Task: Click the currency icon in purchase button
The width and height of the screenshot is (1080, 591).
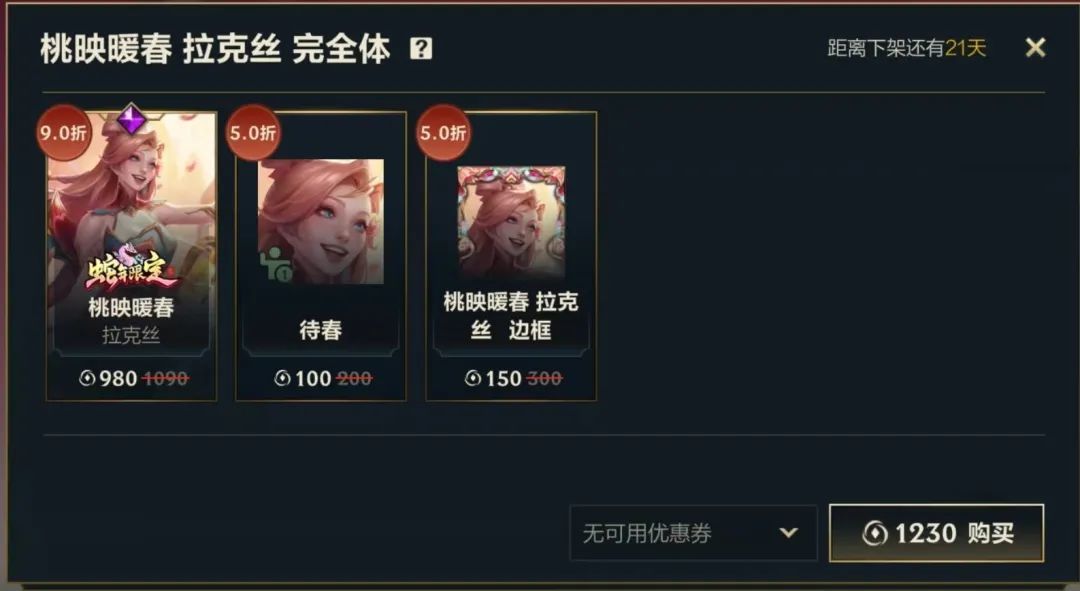Action: pyautogui.click(x=875, y=533)
